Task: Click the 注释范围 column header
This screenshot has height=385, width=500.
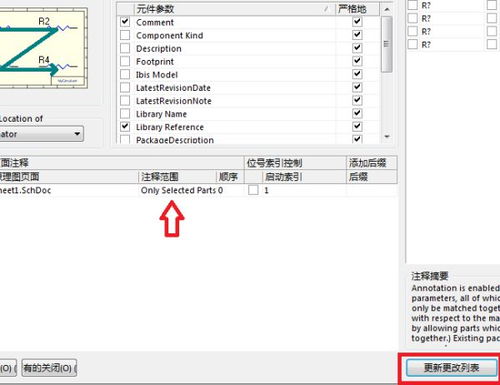Action: pyautogui.click(x=177, y=177)
